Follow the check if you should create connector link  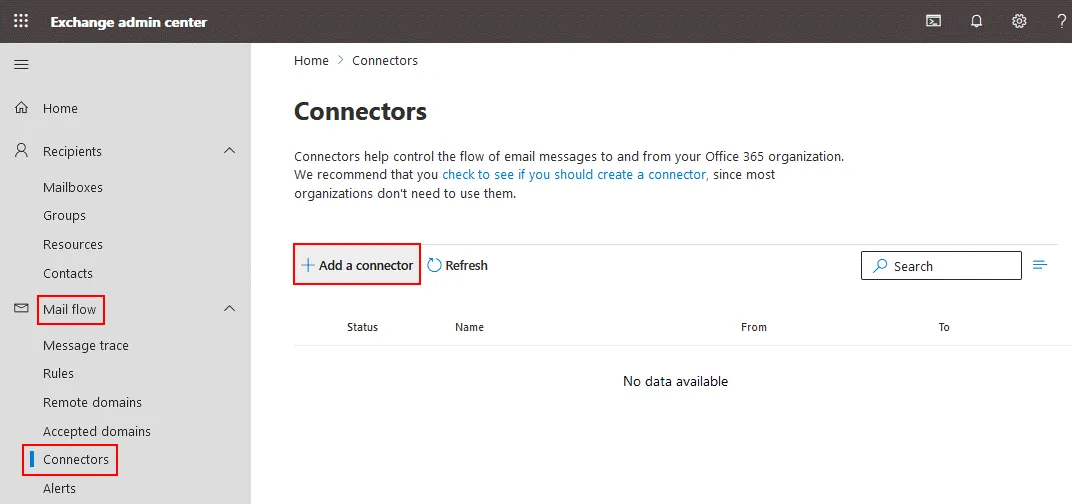click(x=575, y=174)
